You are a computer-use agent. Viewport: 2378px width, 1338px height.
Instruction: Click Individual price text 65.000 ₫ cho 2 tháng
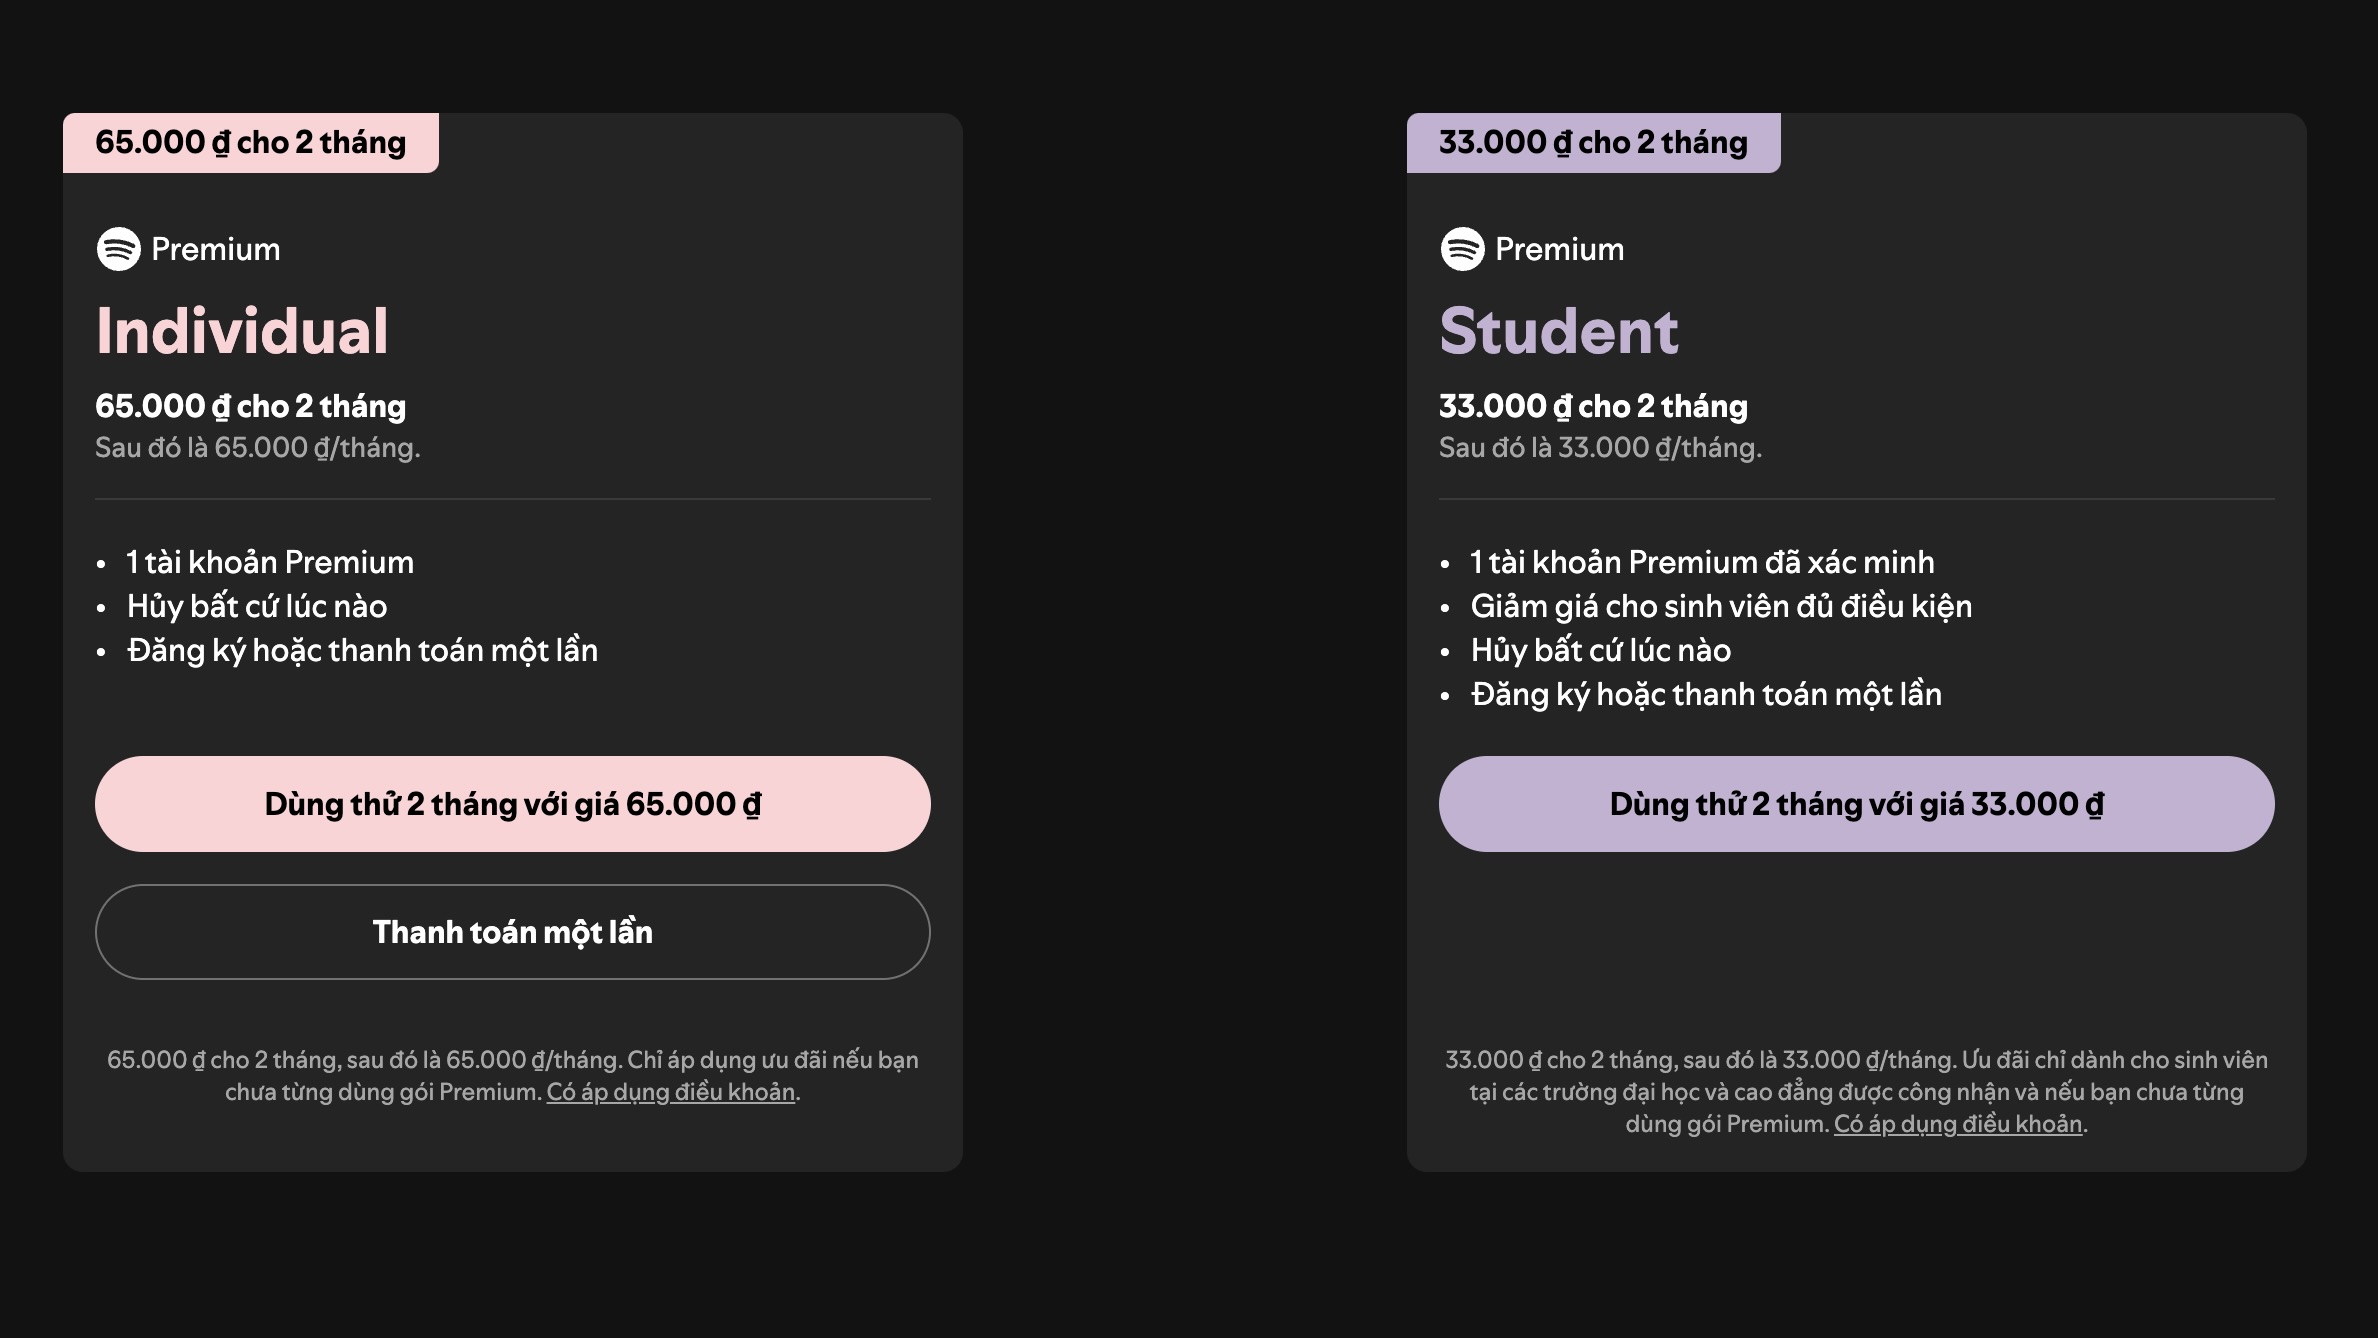click(x=251, y=406)
